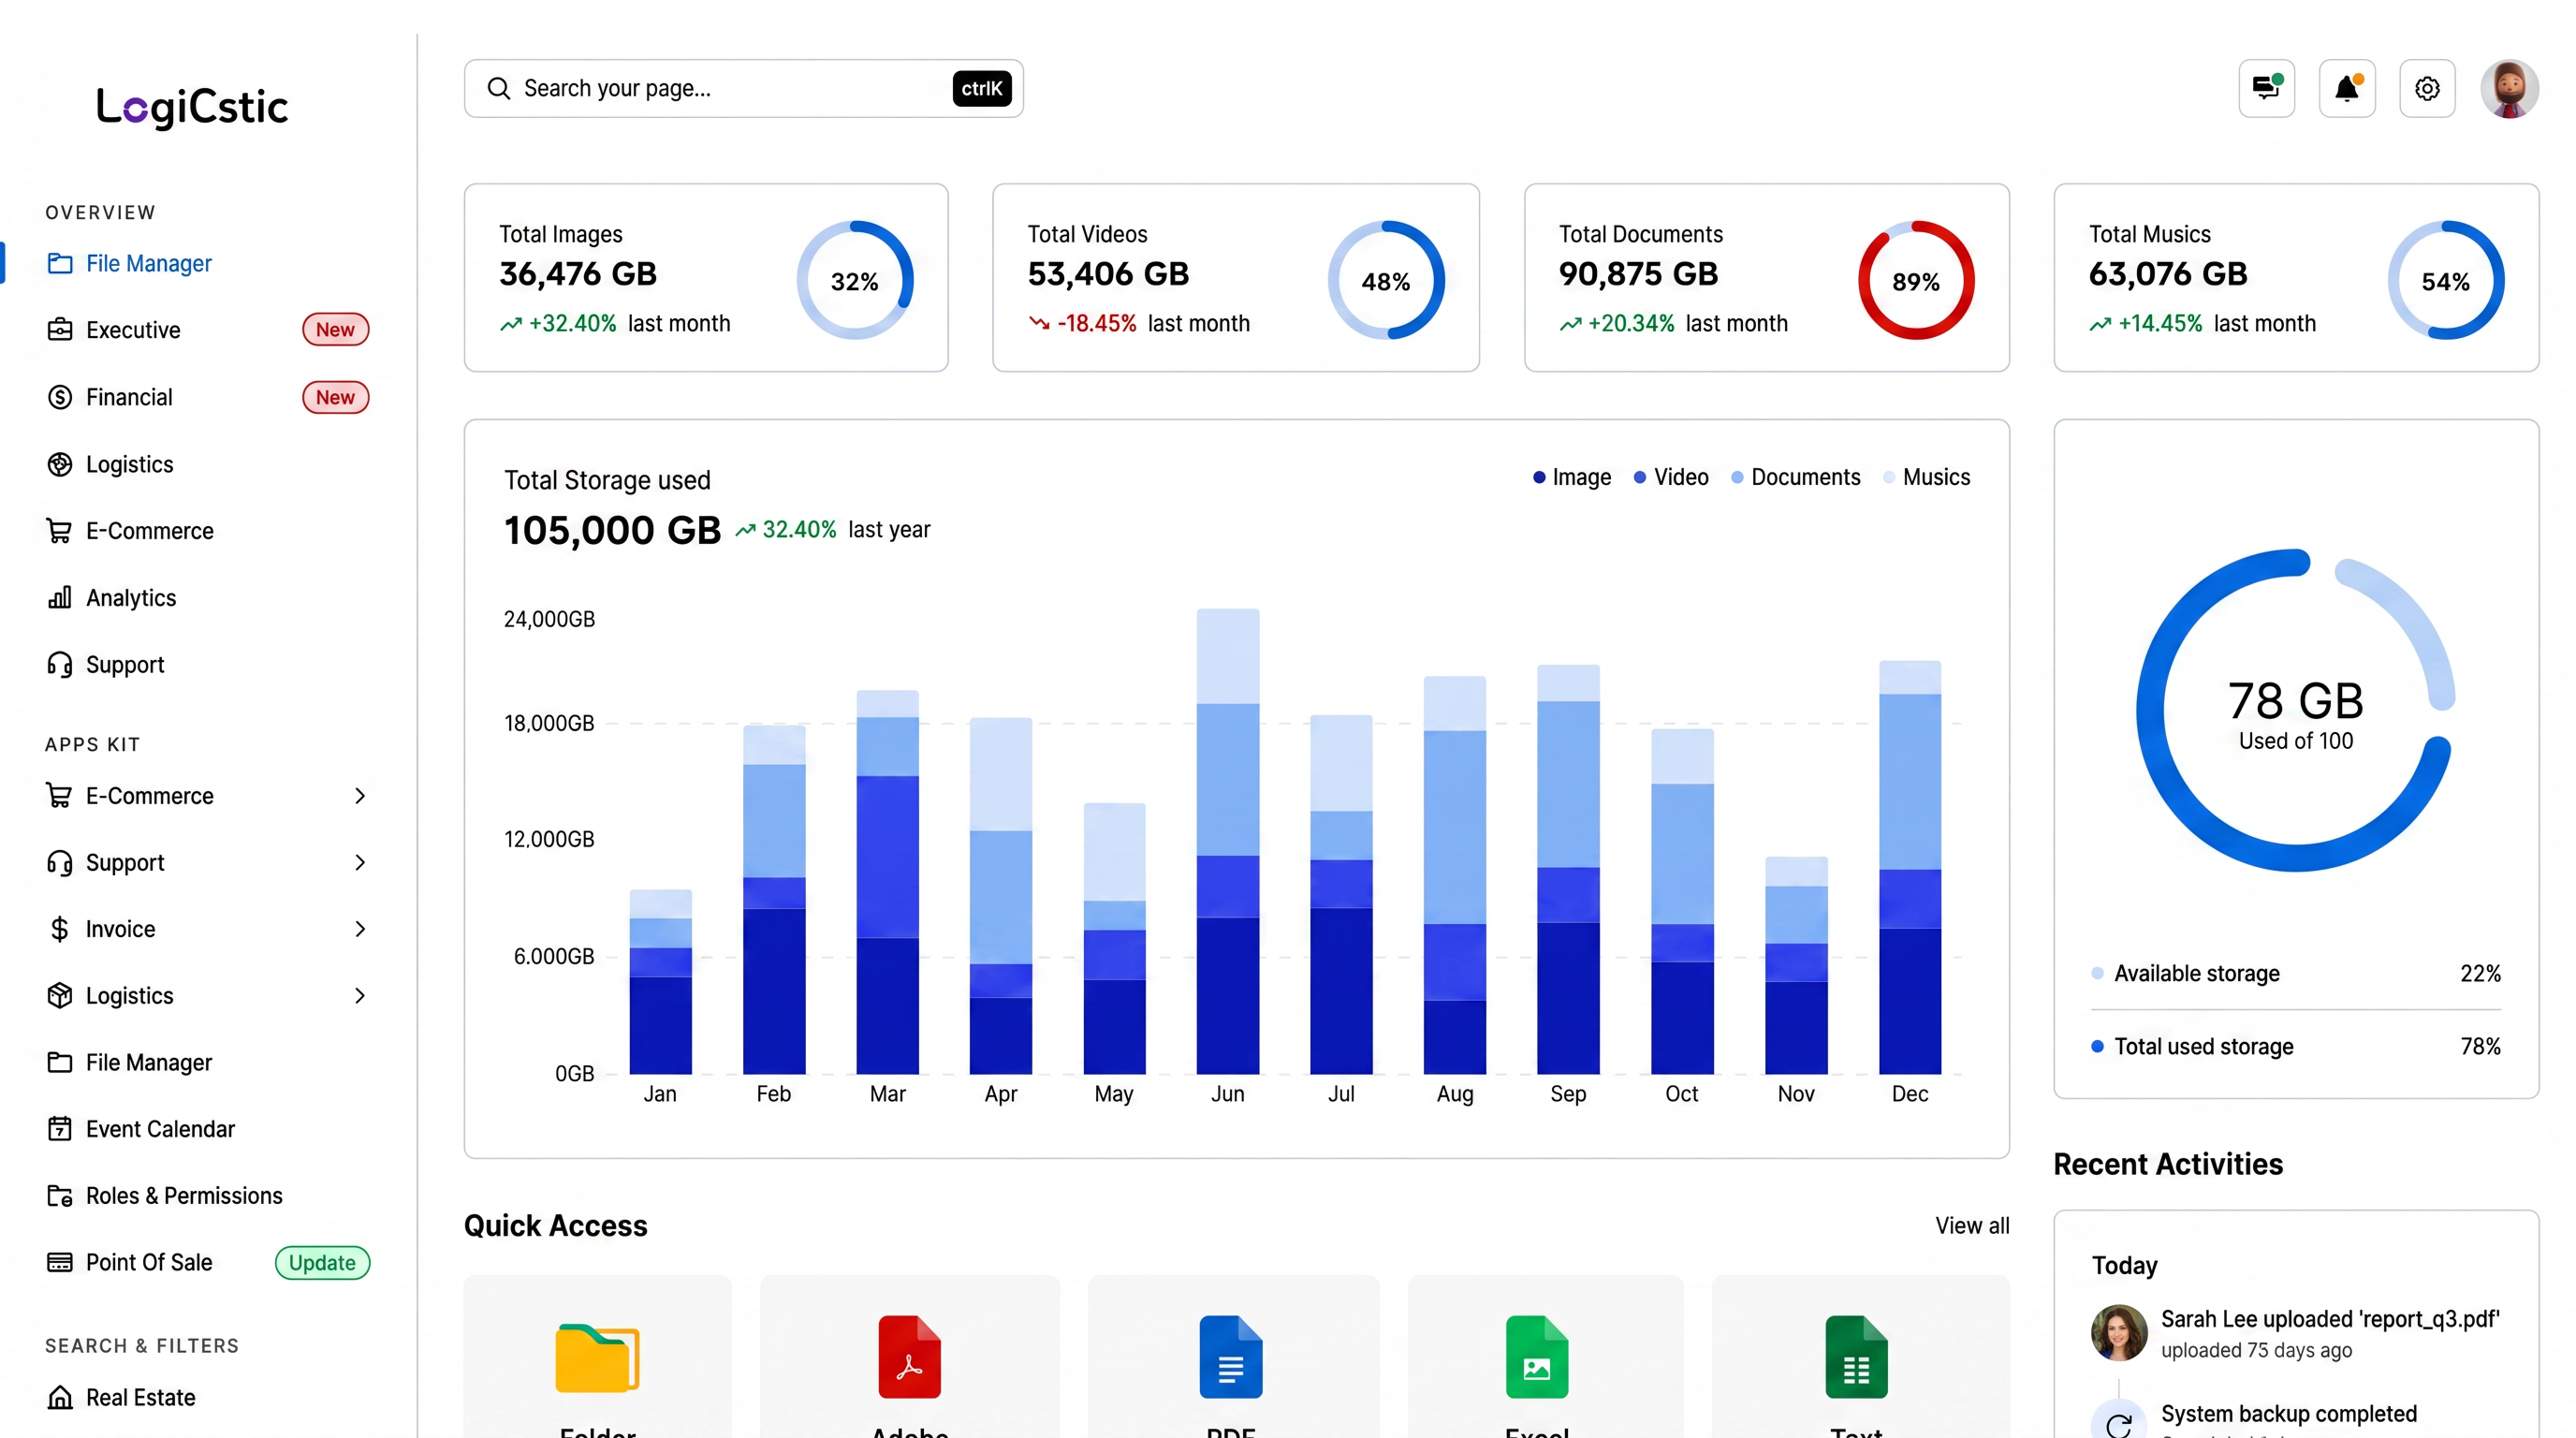Viewport: 2576px width, 1438px height.
Task: Toggle the Video series in chart legend
Action: (x=1671, y=477)
